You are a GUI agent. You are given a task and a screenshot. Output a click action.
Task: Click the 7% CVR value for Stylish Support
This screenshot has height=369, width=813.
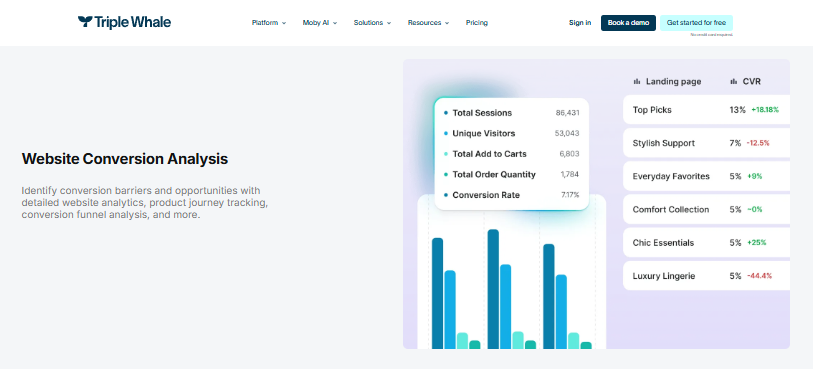click(735, 143)
